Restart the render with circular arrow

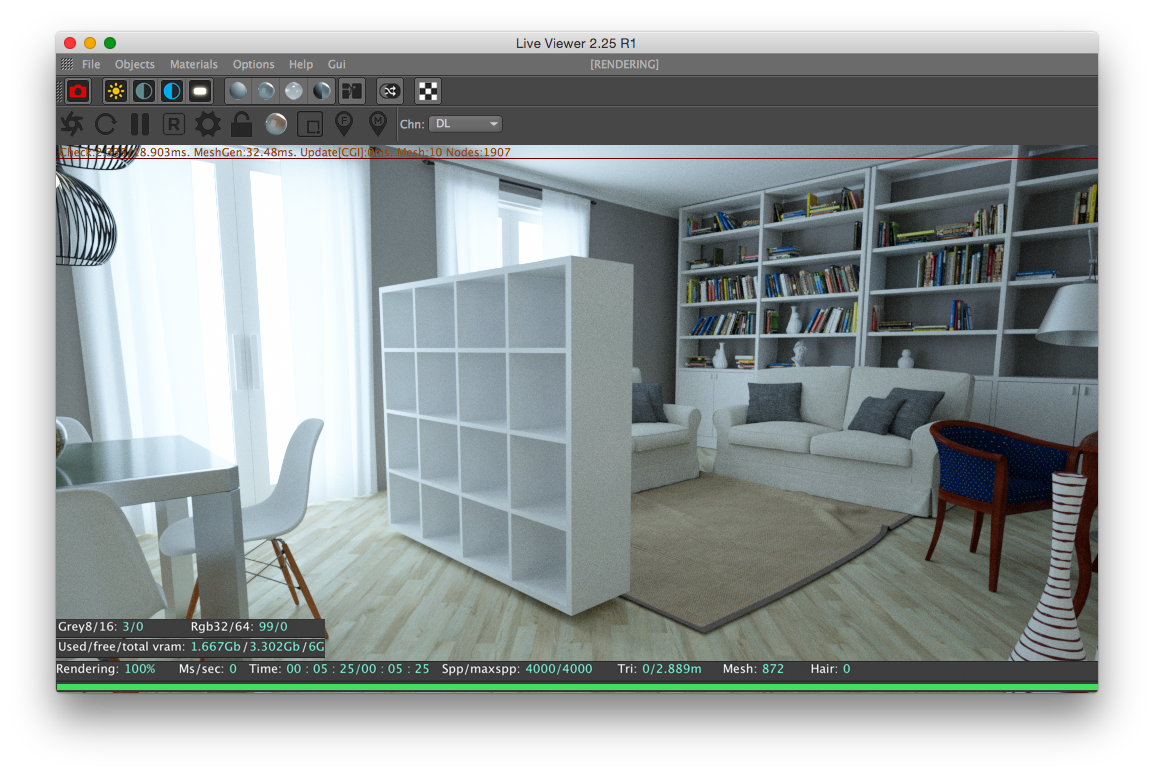106,124
